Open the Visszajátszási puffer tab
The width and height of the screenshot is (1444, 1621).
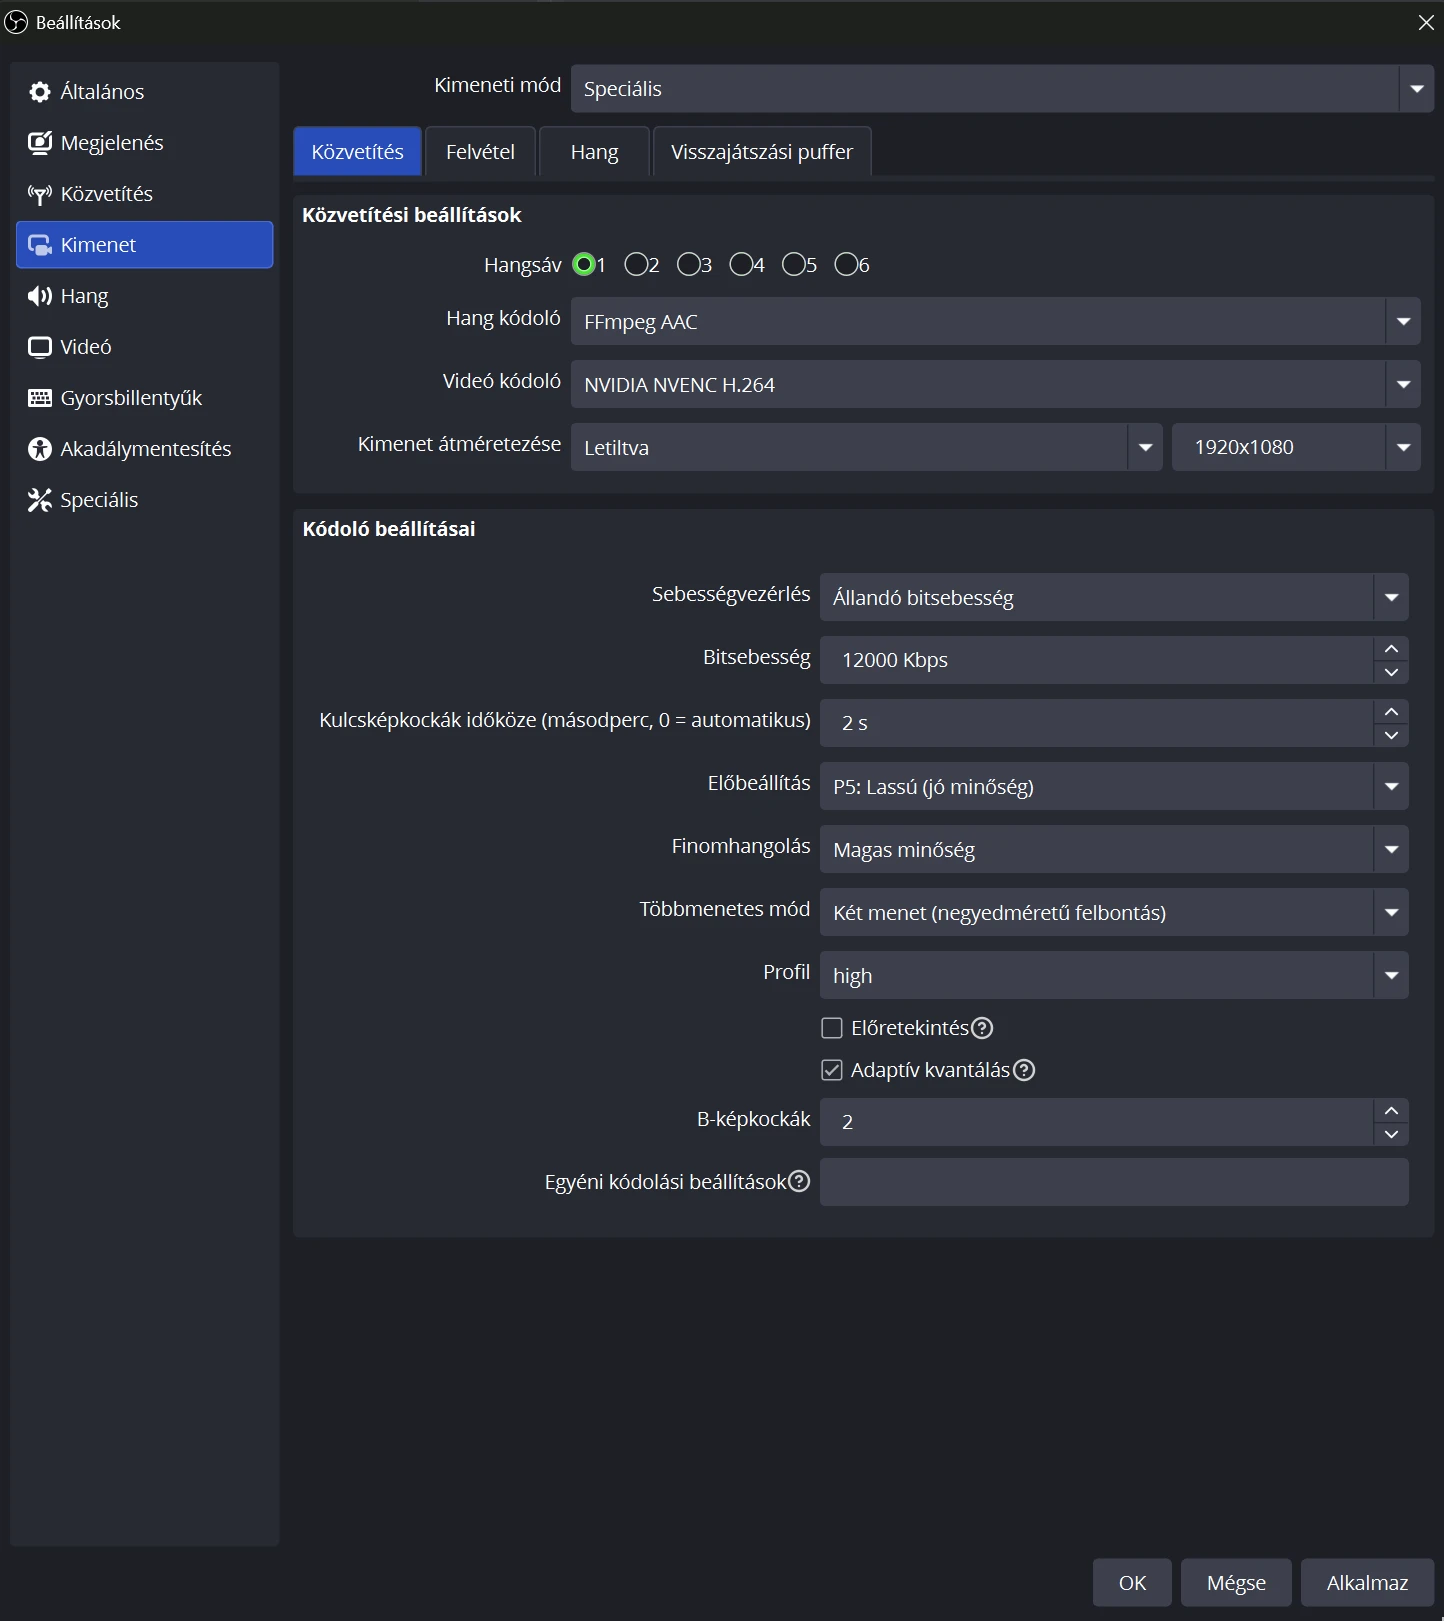click(x=761, y=152)
